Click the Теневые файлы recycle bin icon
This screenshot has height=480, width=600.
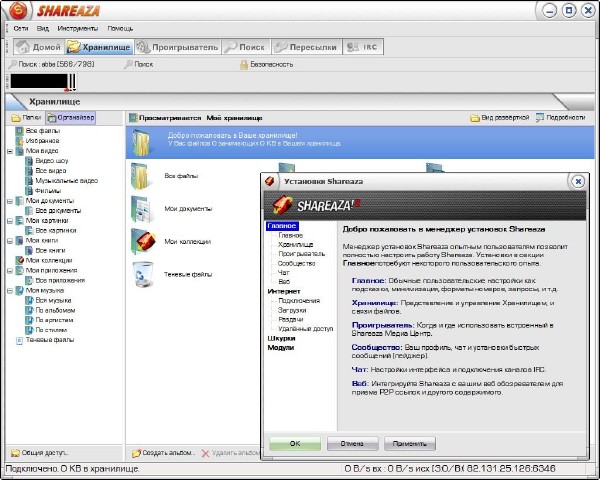144,272
